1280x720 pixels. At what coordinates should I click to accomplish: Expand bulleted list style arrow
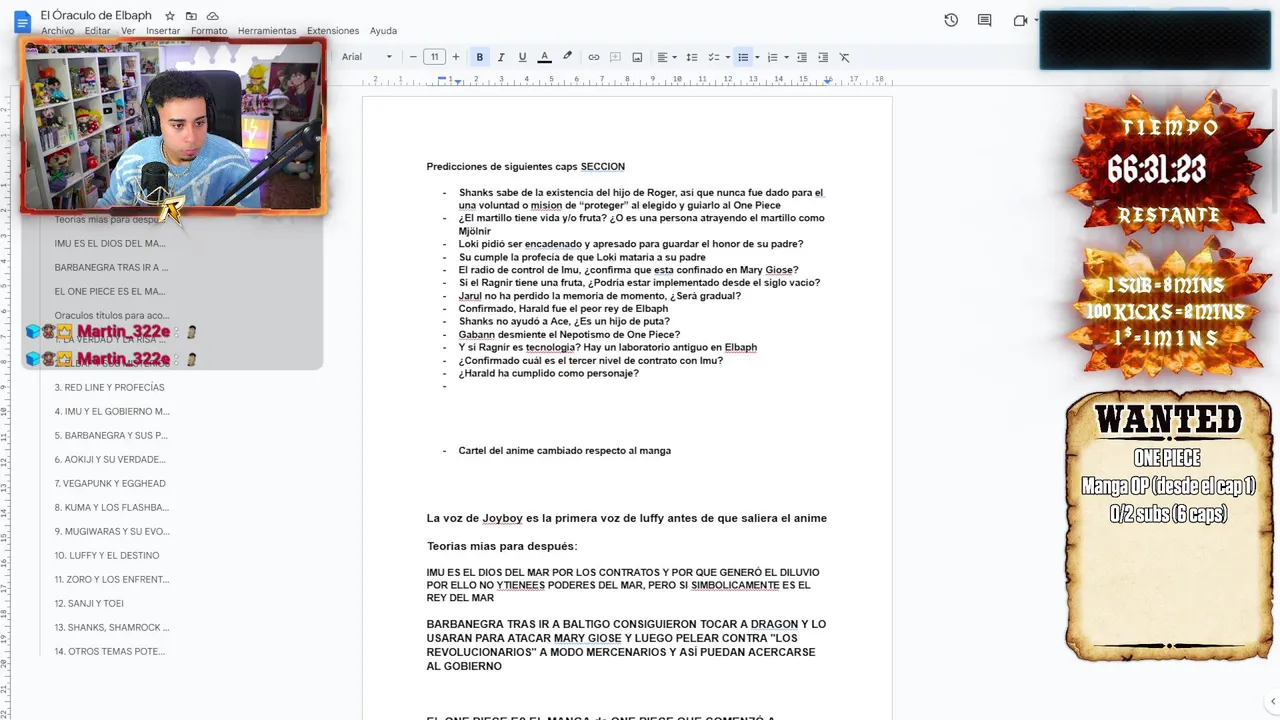point(757,57)
